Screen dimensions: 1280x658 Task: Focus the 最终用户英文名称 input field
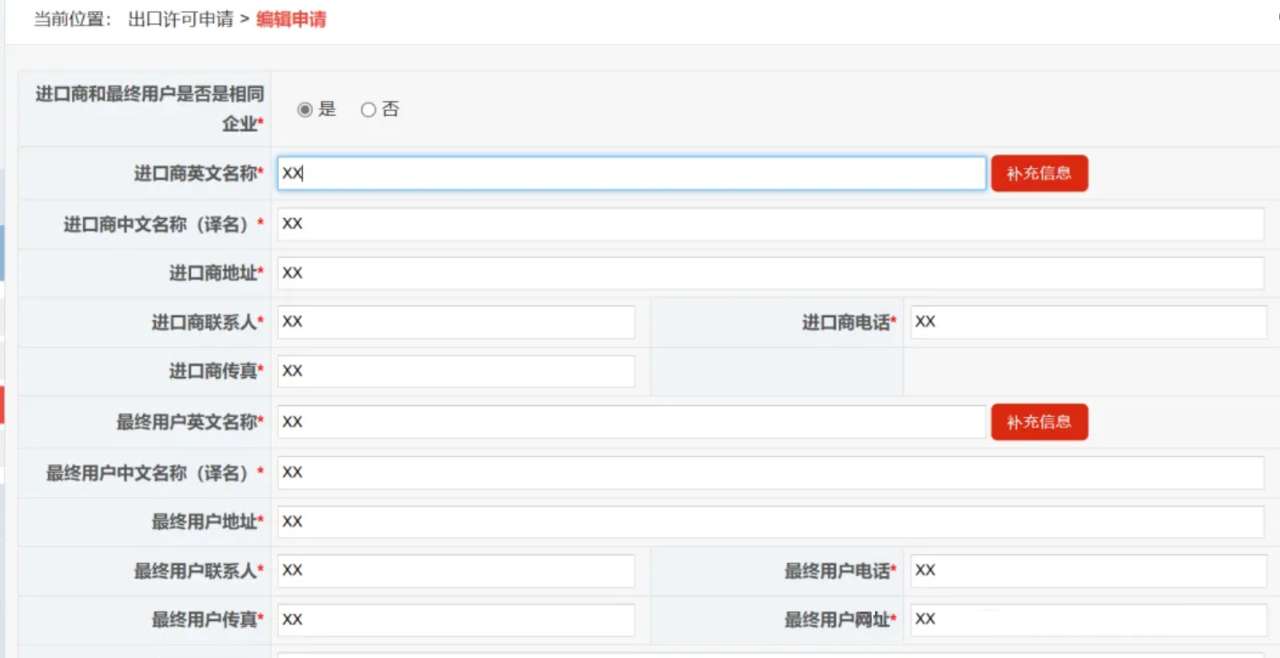631,422
